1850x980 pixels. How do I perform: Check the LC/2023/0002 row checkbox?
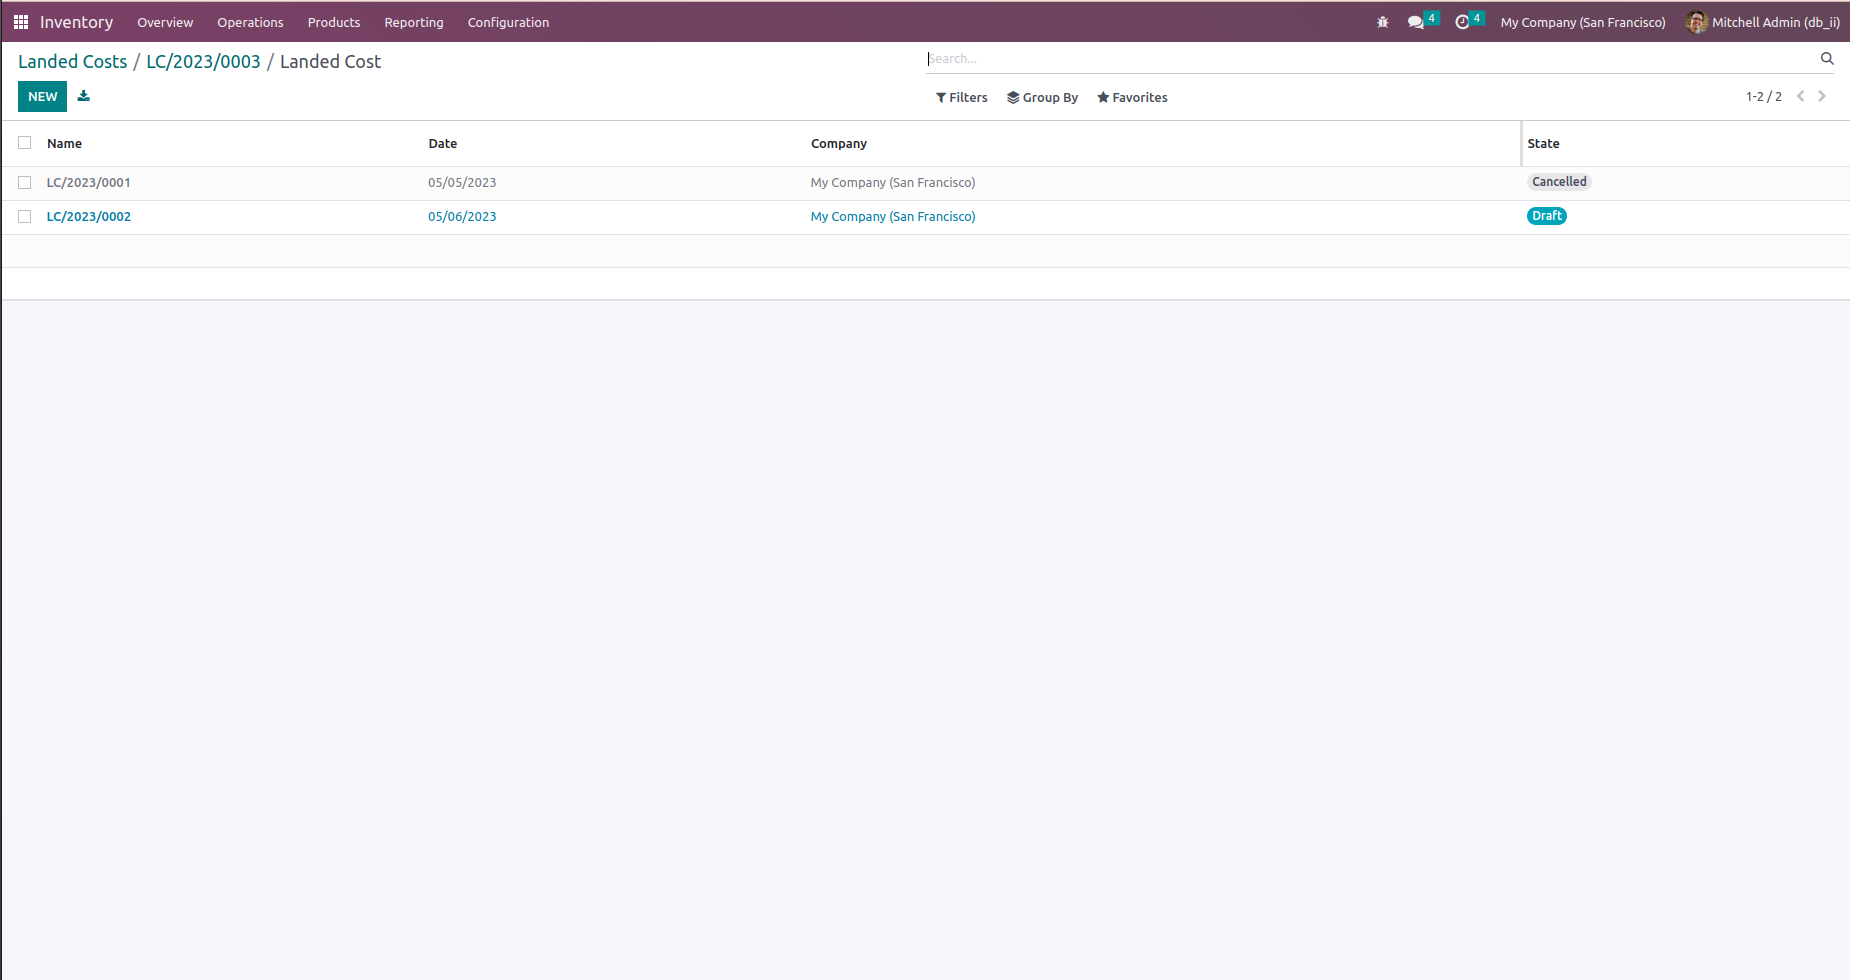tap(25, 217)
